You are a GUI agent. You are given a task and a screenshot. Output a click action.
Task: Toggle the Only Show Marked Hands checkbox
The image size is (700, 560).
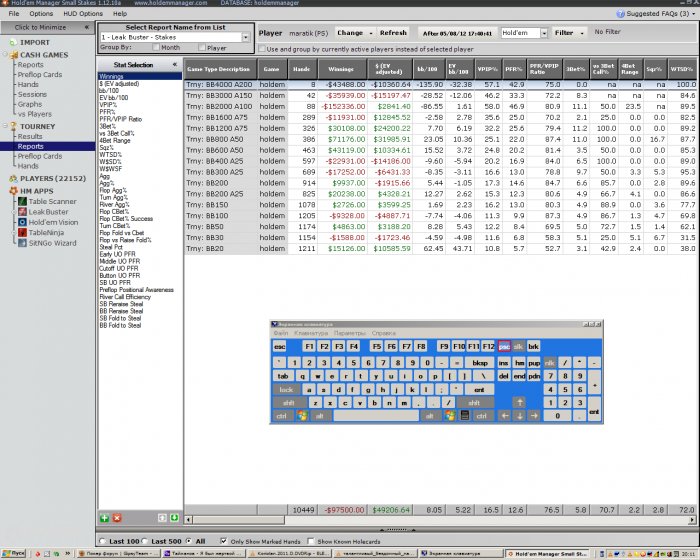tap(224, 541)
